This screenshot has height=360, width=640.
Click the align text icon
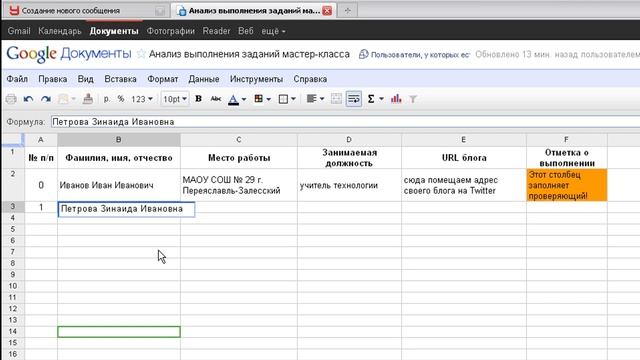pos(311,99)
